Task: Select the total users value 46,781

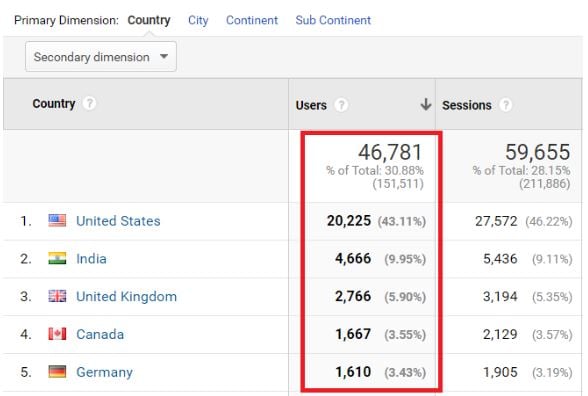Action: pos(390,153)
